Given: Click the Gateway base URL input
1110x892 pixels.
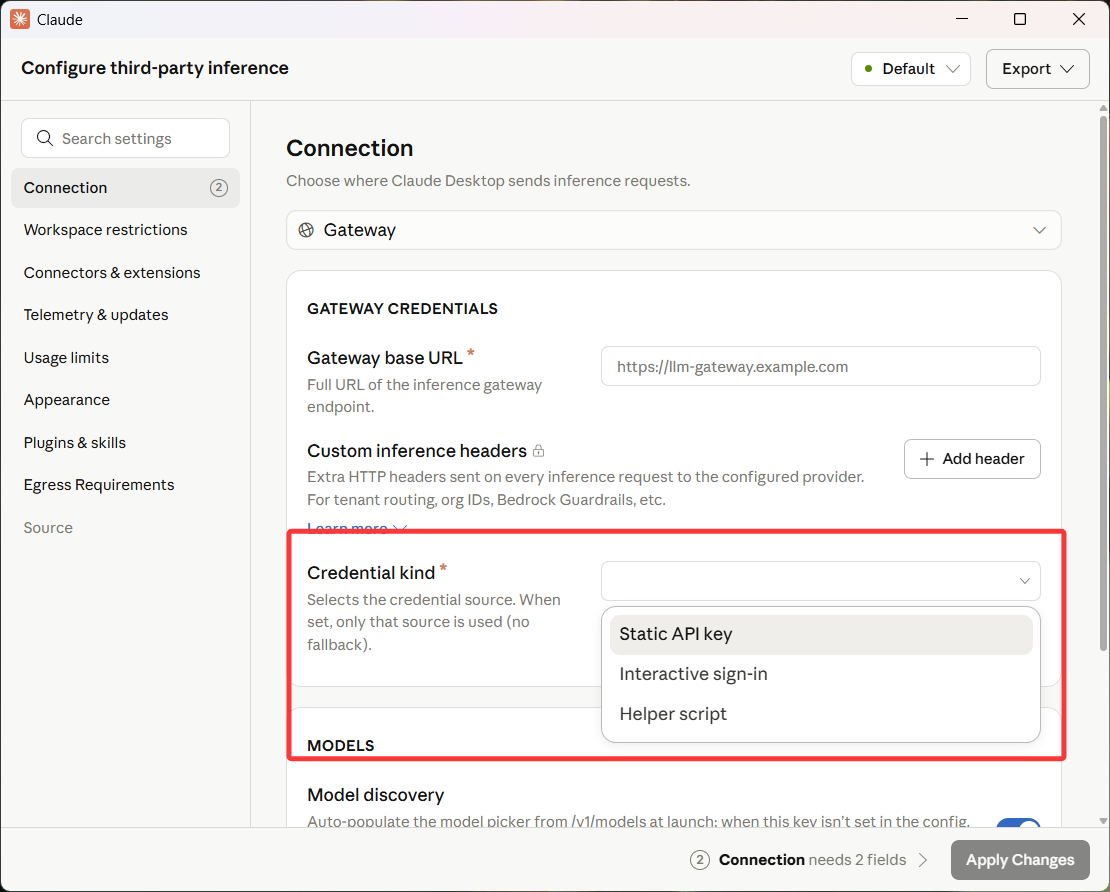Looking at the screenshot, I should pos(820,366).
